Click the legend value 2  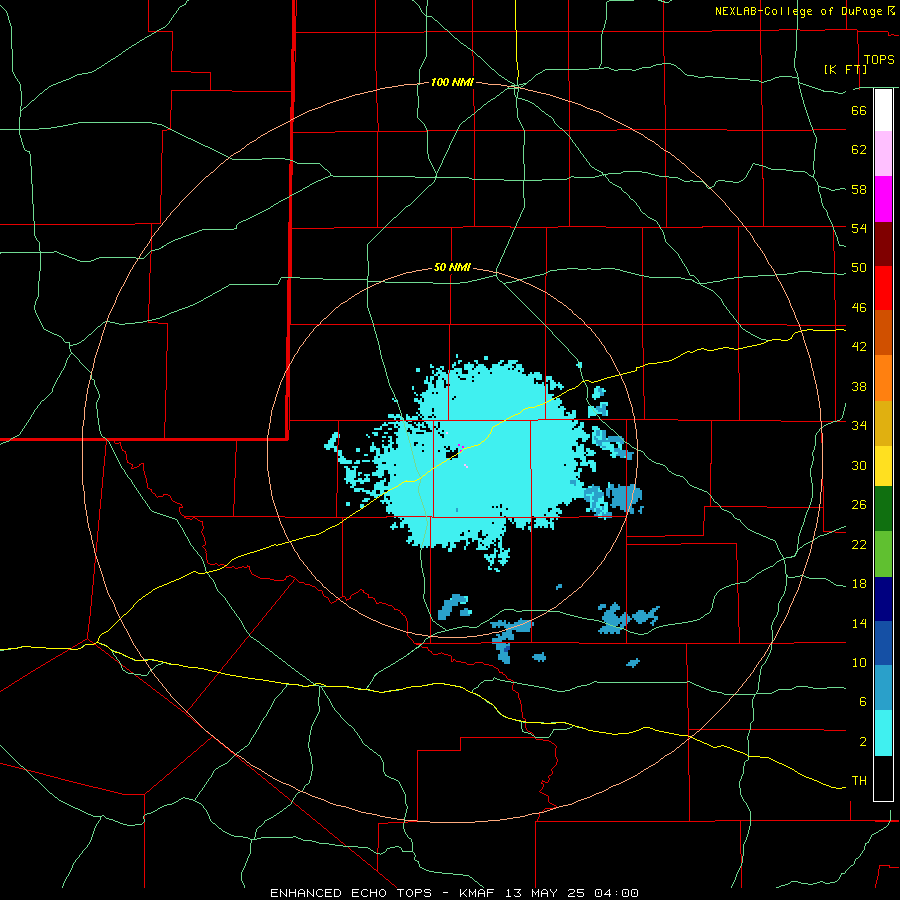click(862, 742)
